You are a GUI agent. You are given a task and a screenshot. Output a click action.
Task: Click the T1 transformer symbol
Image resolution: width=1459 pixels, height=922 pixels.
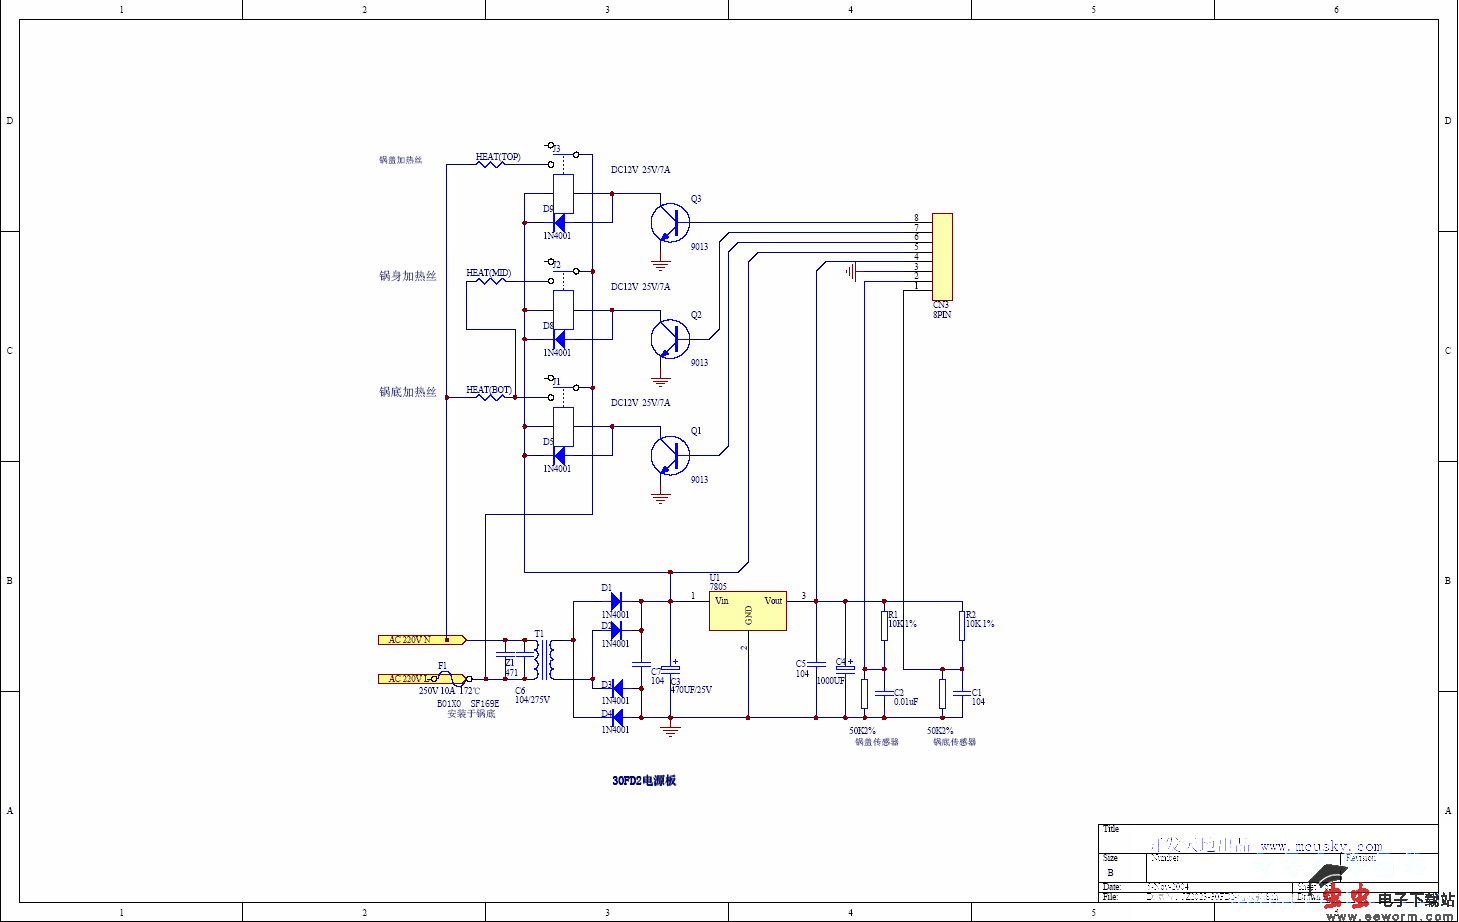tap(543, 660)
